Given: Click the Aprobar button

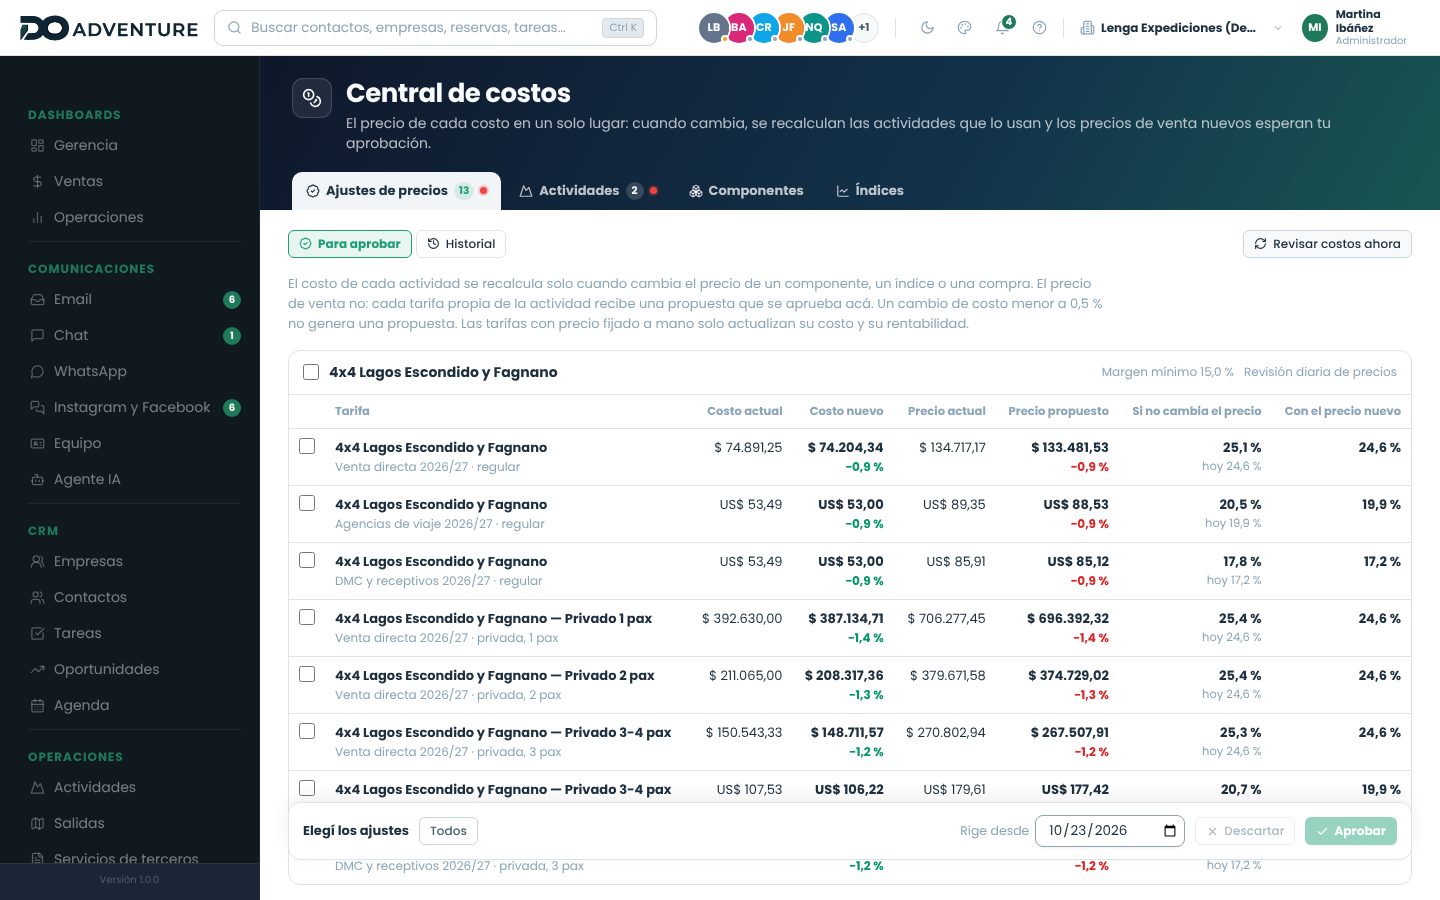Looking at the screenshot, I should (1351, 831).
